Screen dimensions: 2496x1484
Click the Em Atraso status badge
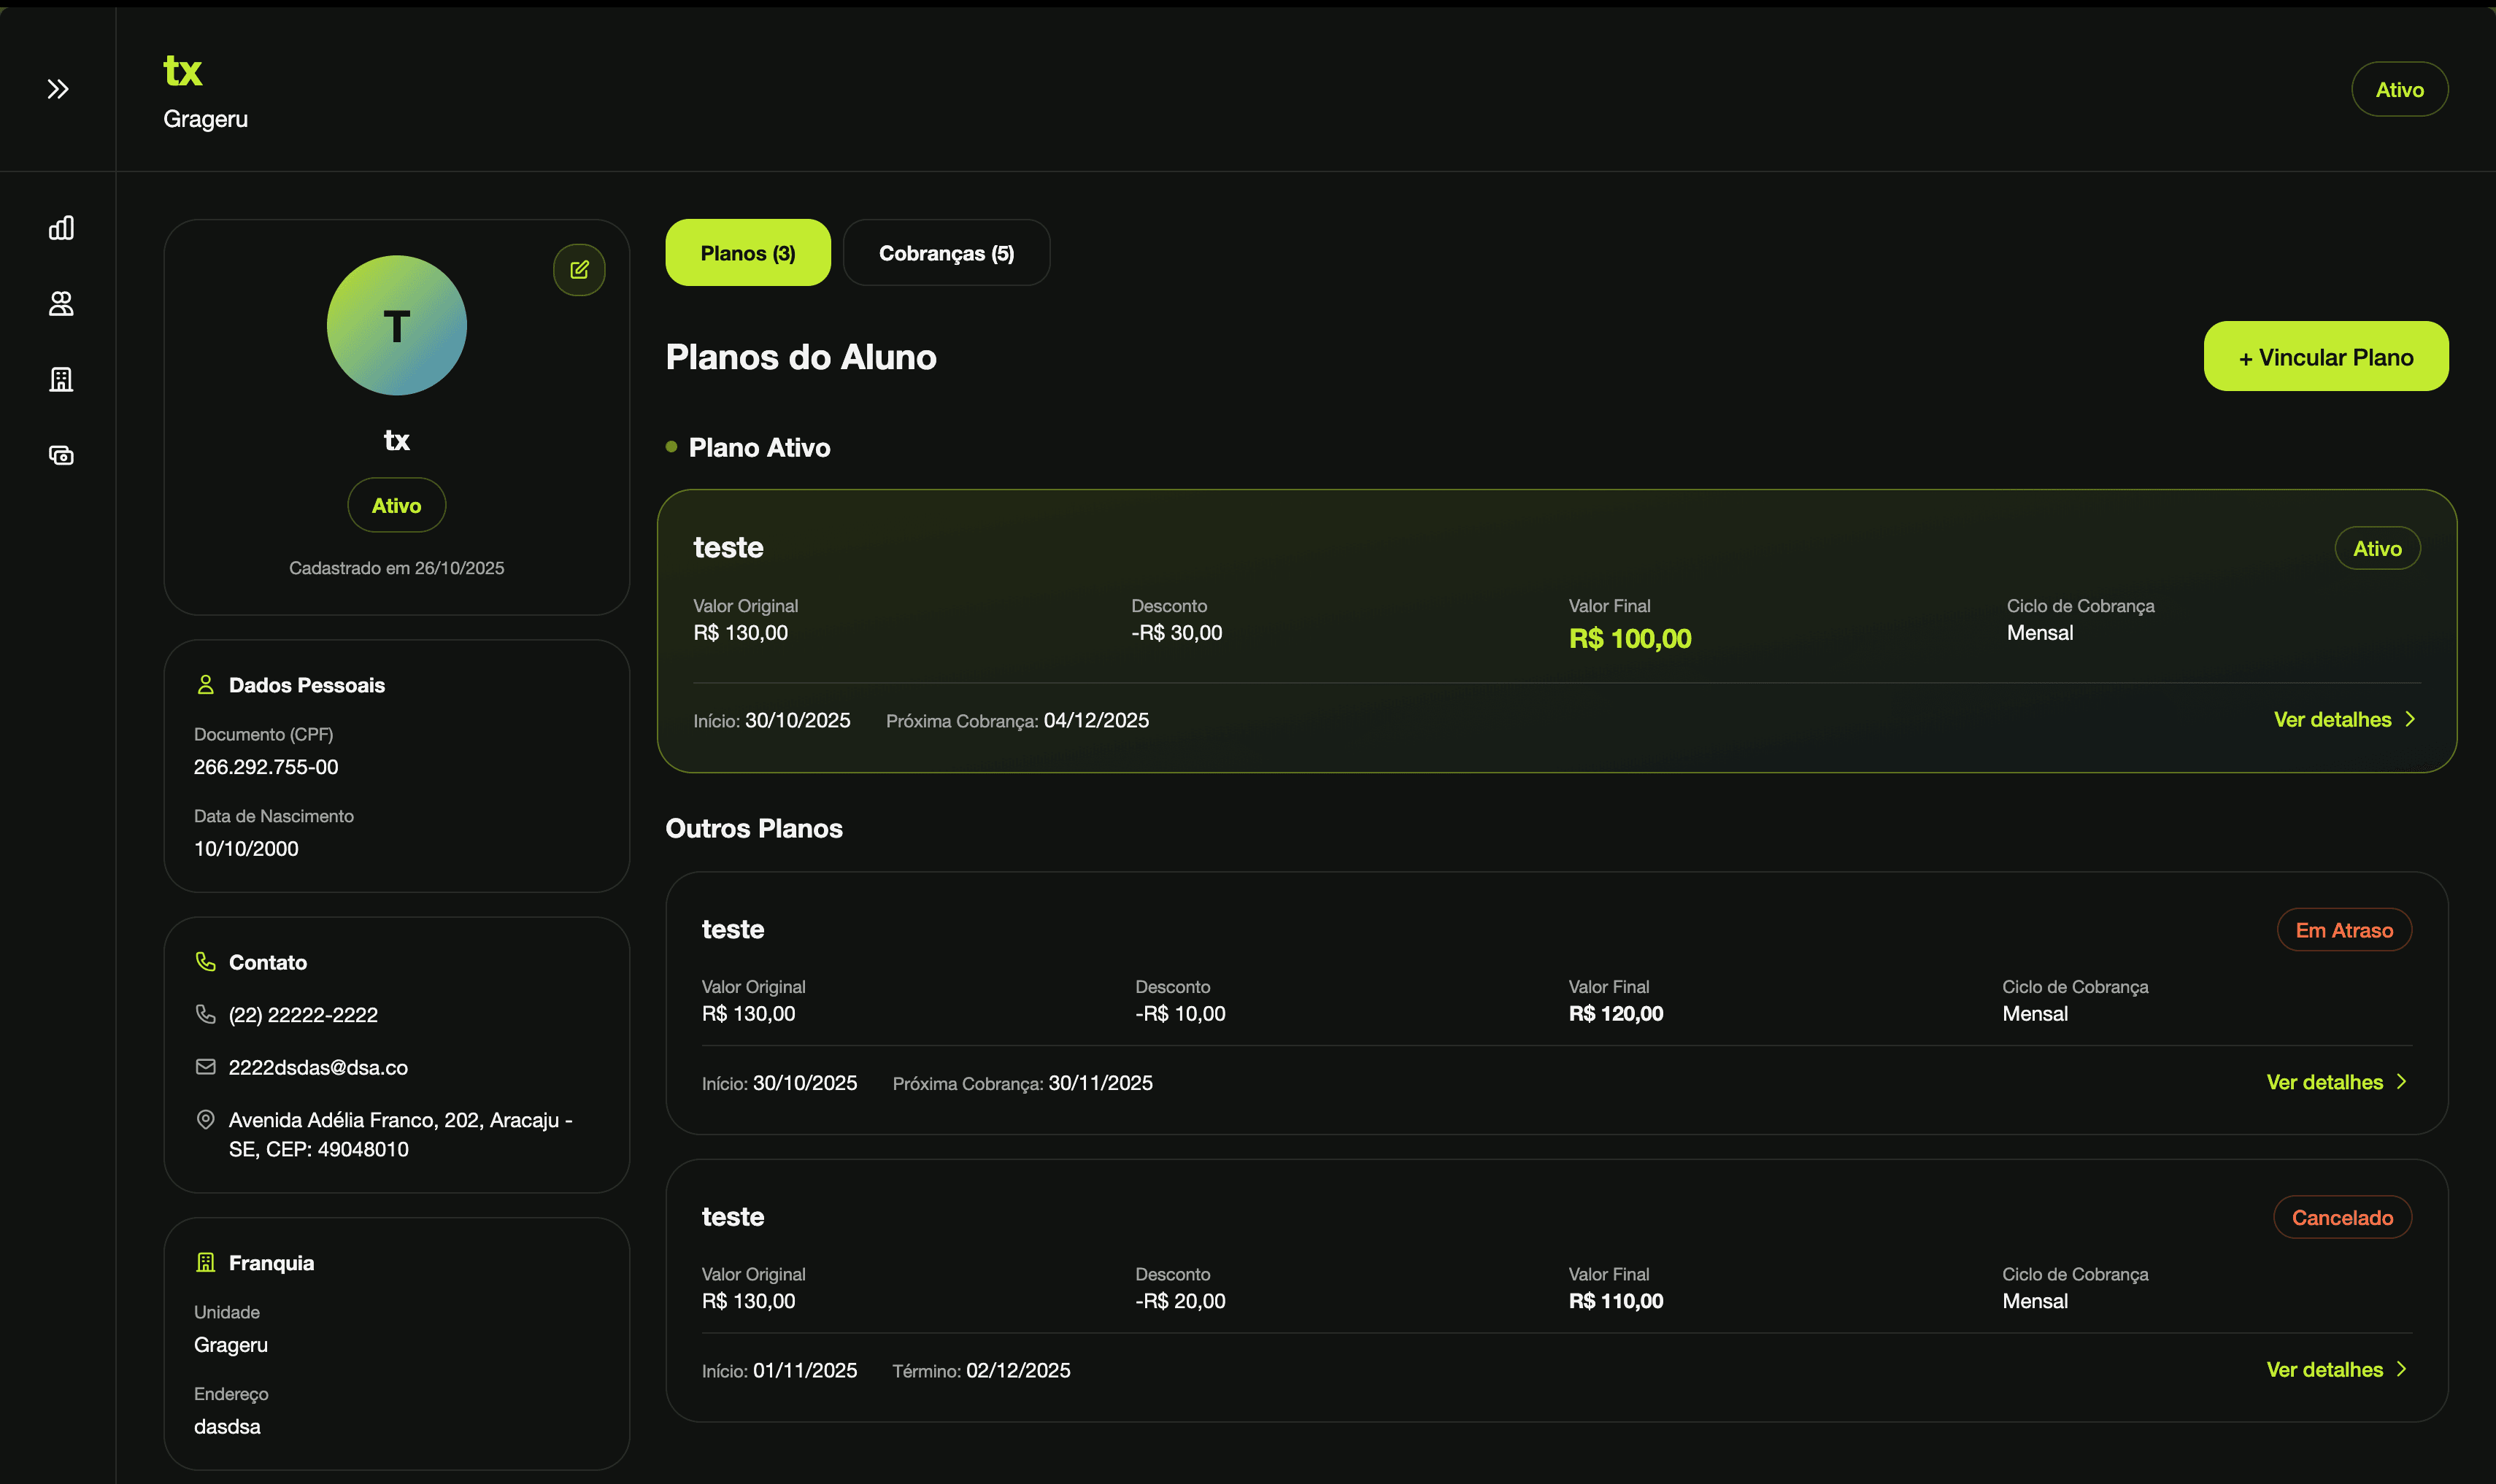(2343, 930)
